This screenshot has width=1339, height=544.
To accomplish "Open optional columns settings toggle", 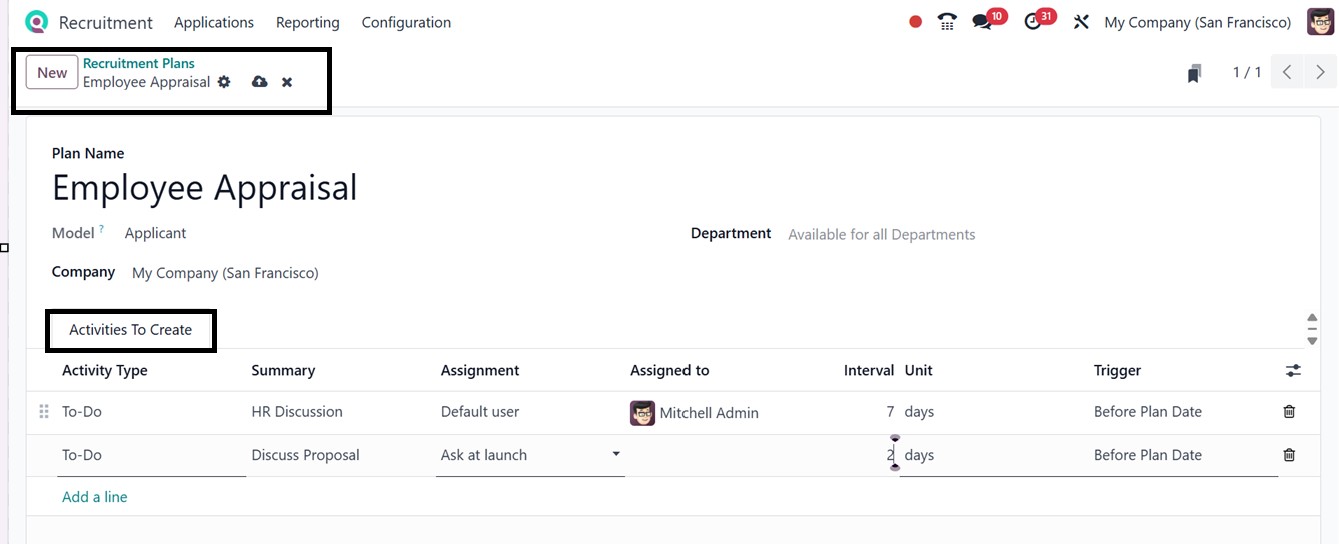I will [1293, 371].
